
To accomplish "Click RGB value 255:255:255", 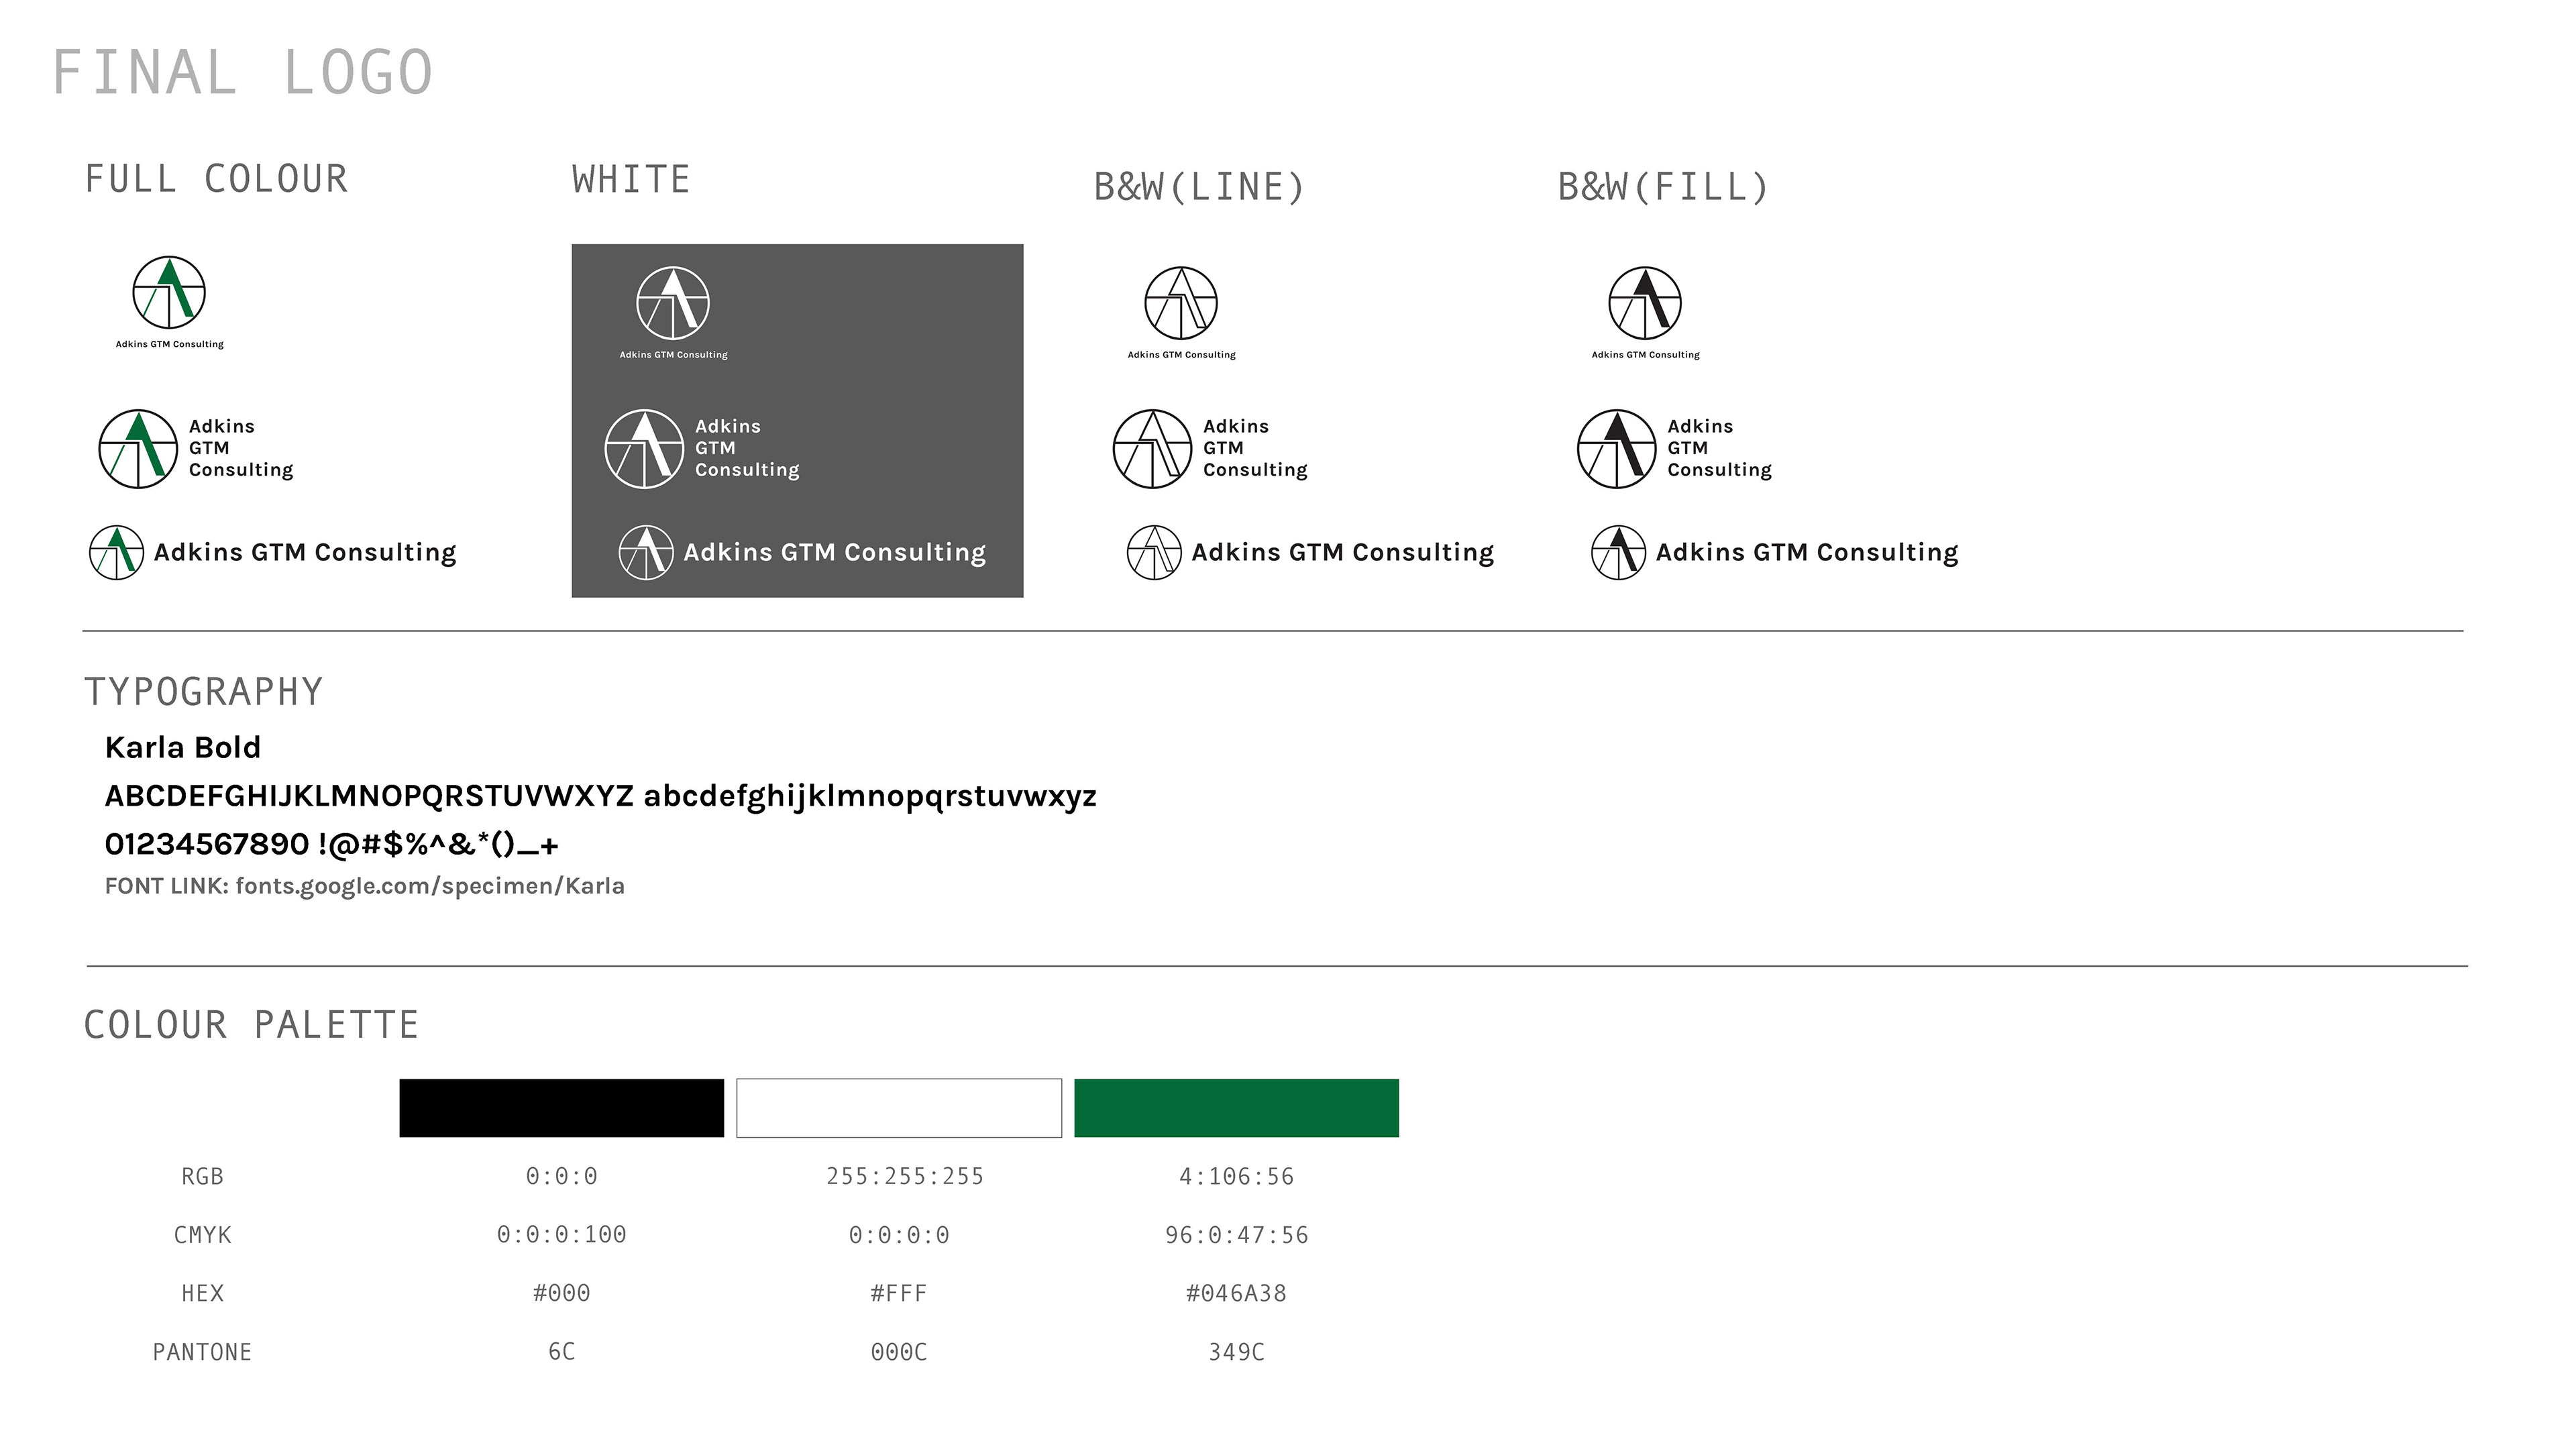I will point(905,1177).
